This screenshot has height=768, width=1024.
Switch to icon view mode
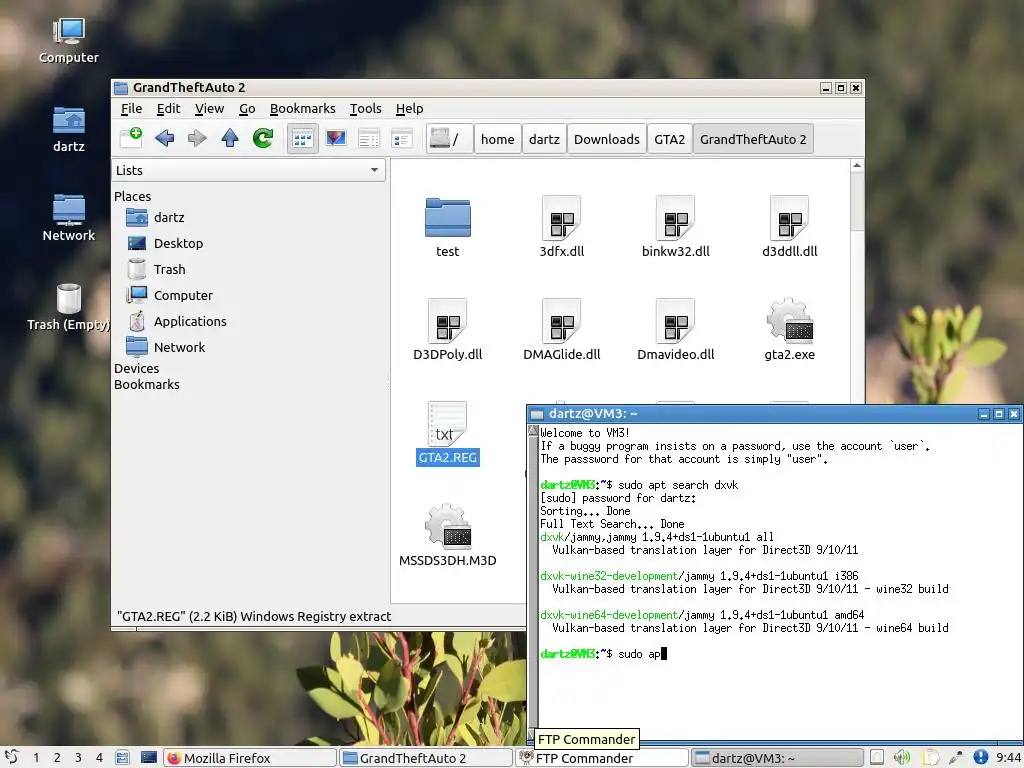point(303,138)
